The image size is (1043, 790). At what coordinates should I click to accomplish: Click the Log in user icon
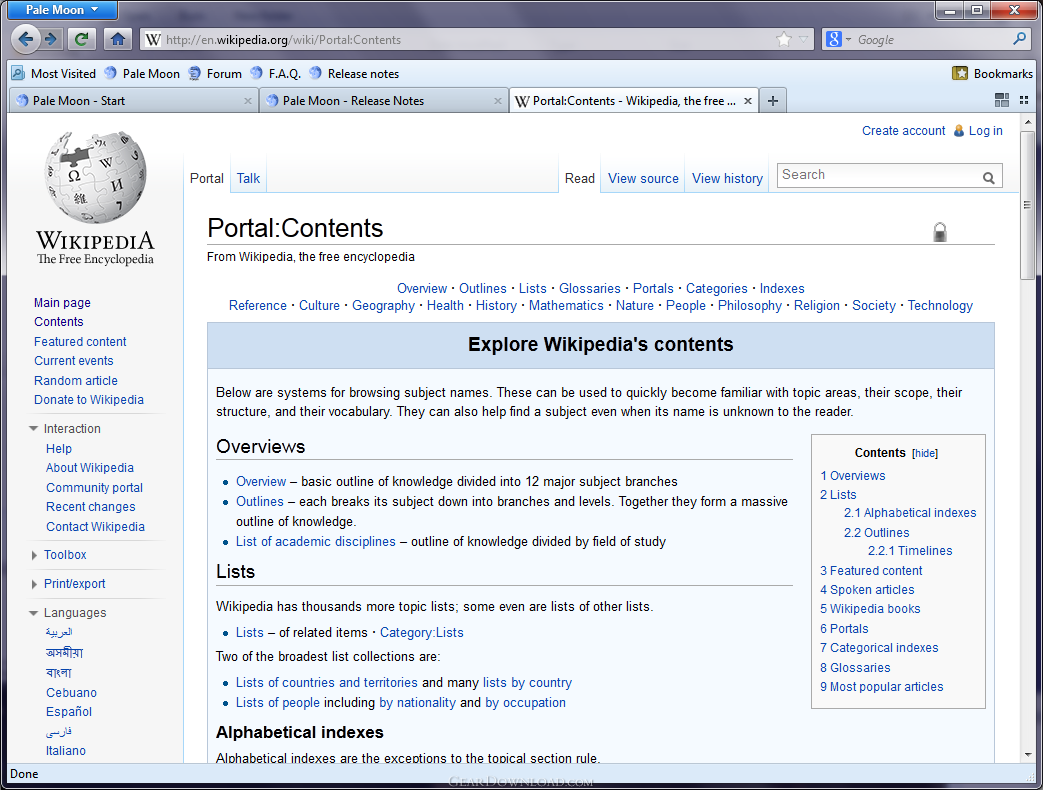[x=959, y=131]
